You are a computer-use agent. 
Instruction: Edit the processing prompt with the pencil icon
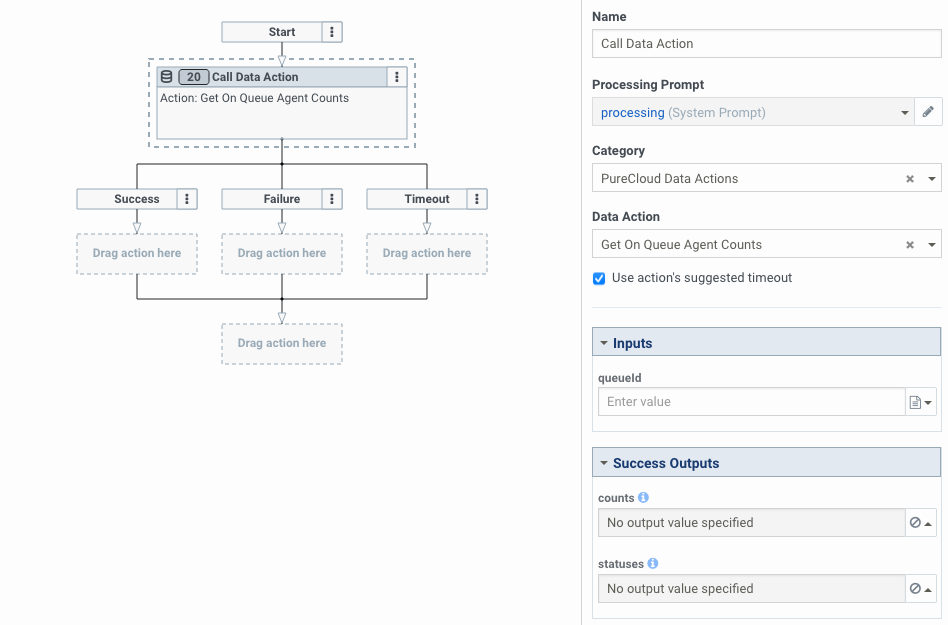click(x=928, y=111)
